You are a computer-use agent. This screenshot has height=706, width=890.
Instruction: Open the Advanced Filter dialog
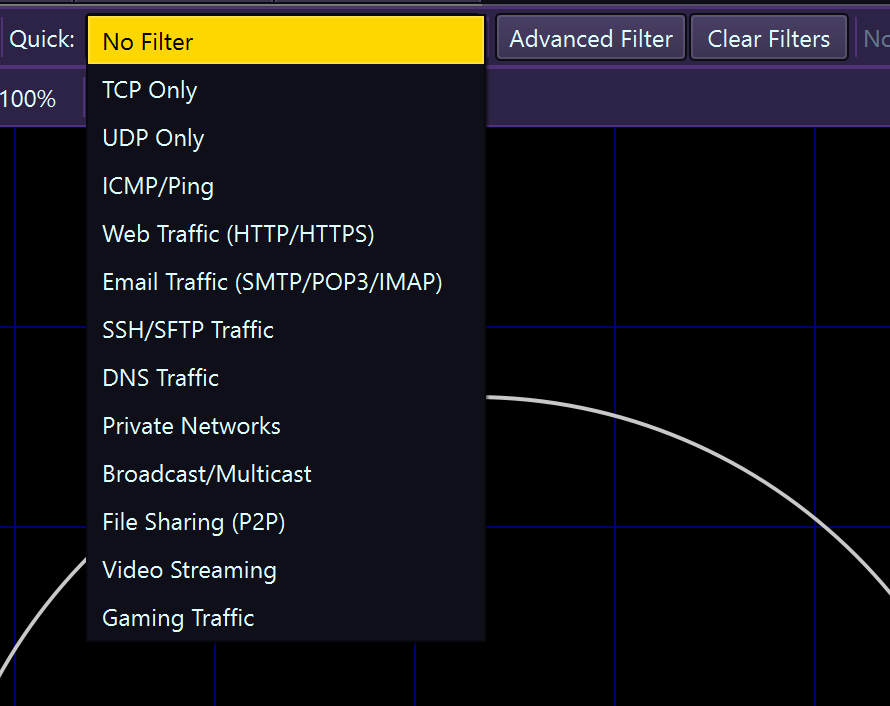[591, 39]
